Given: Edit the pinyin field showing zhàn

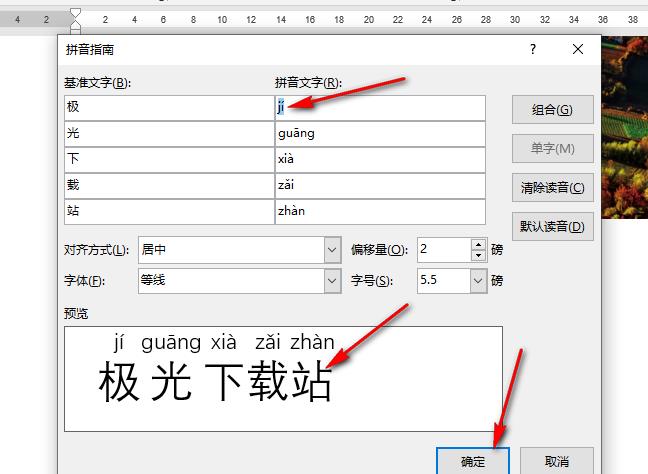Looking at the screenshot, I should pyautogui.click(x=380, y=212).
